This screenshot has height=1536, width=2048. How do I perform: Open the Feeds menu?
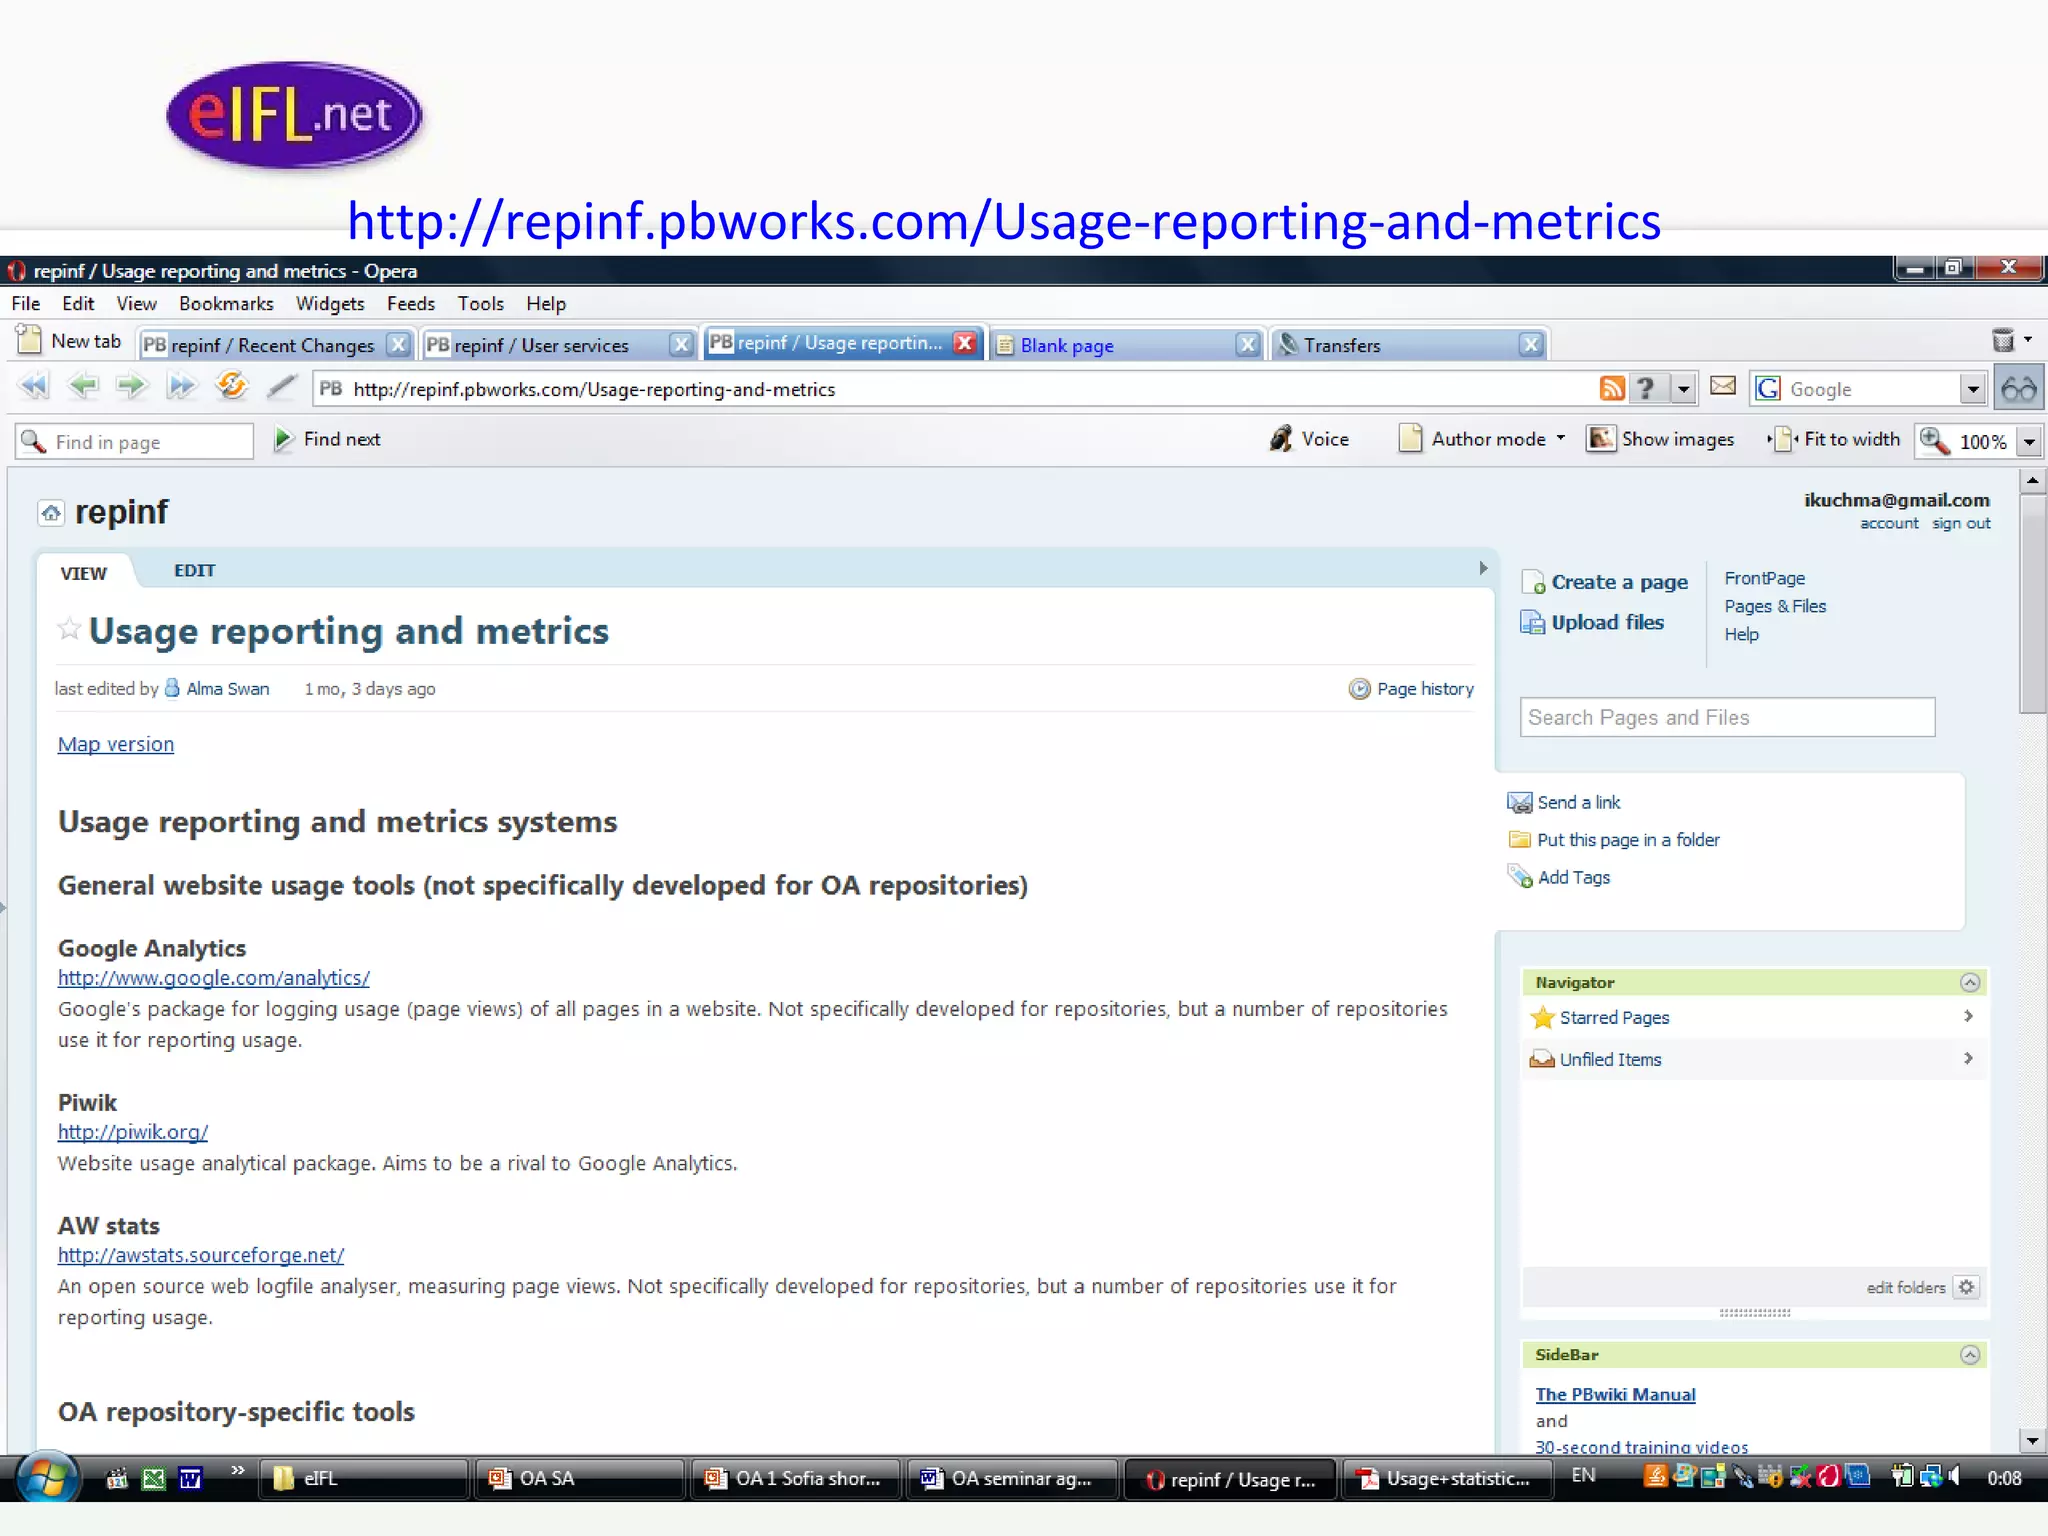[411, 304]
